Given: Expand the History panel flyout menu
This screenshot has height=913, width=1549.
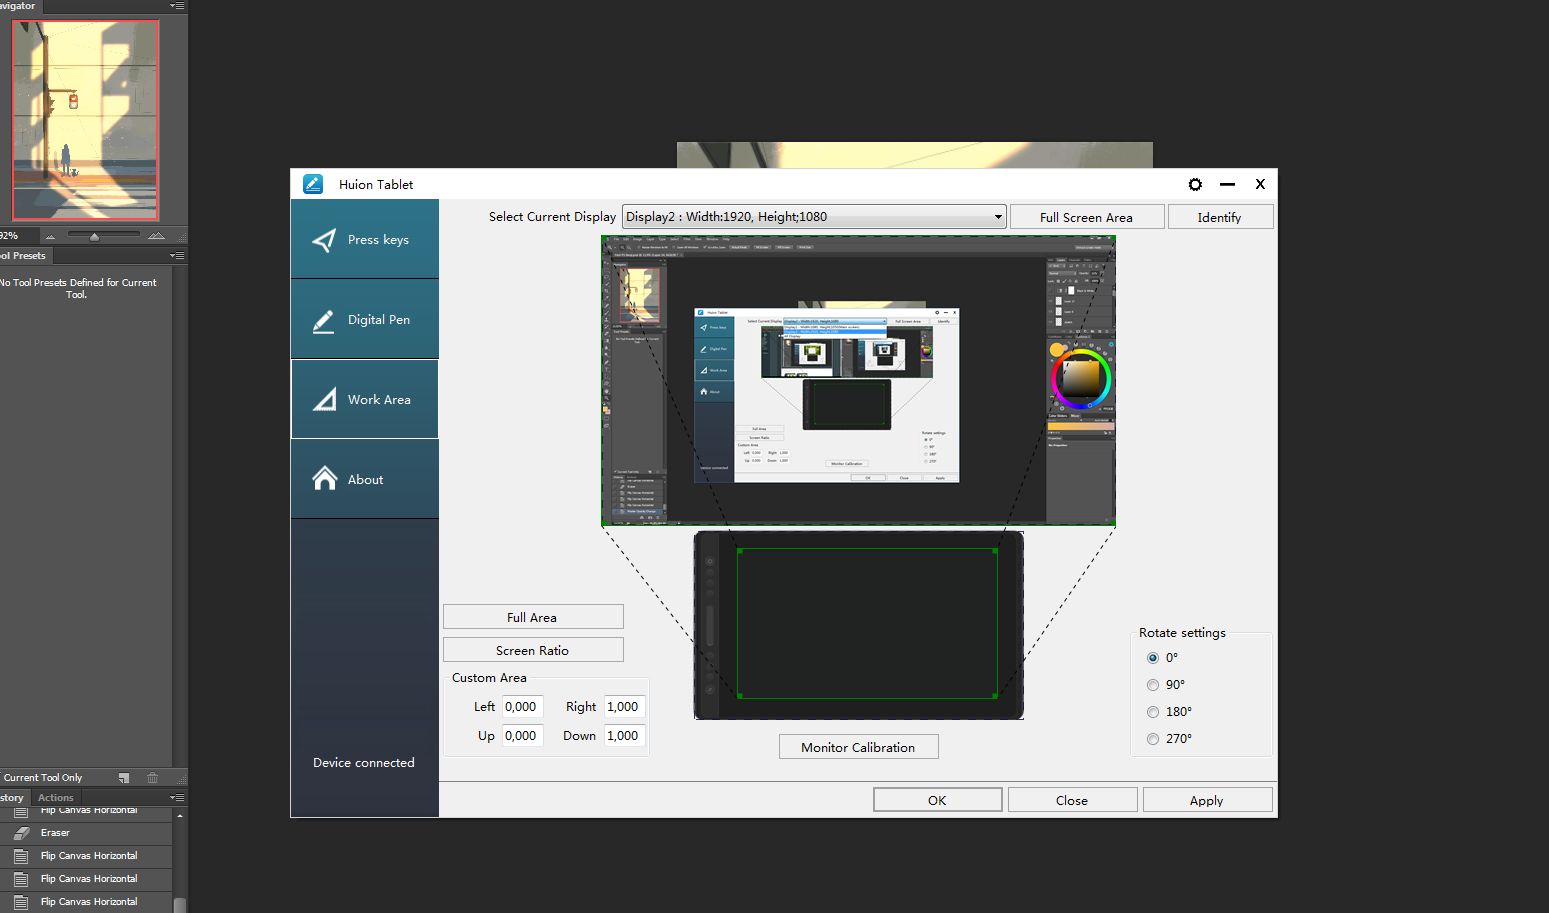Looking at the screenshot, I should [x=177, y=798].
